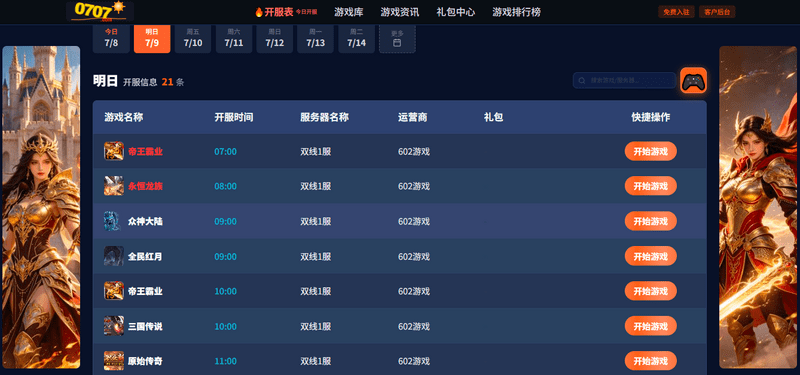This screenshot has width=800, height=375.
Task: Click the 游戏名称 column header
Action: [x=124, y=117]
